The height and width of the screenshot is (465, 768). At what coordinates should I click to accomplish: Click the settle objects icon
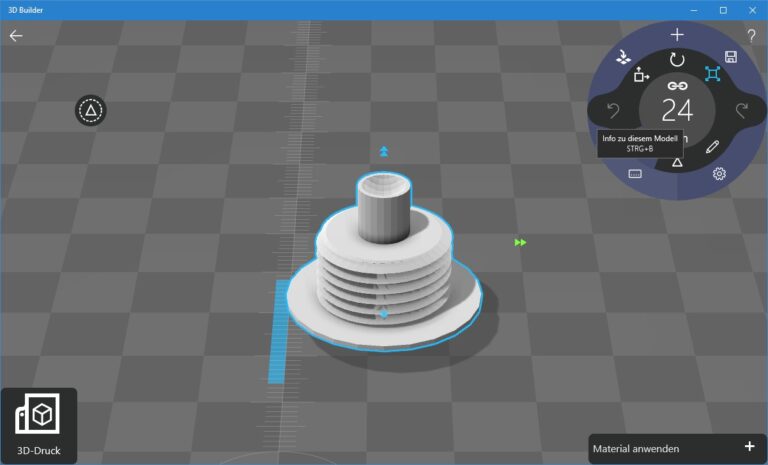(x=626, y=57)
